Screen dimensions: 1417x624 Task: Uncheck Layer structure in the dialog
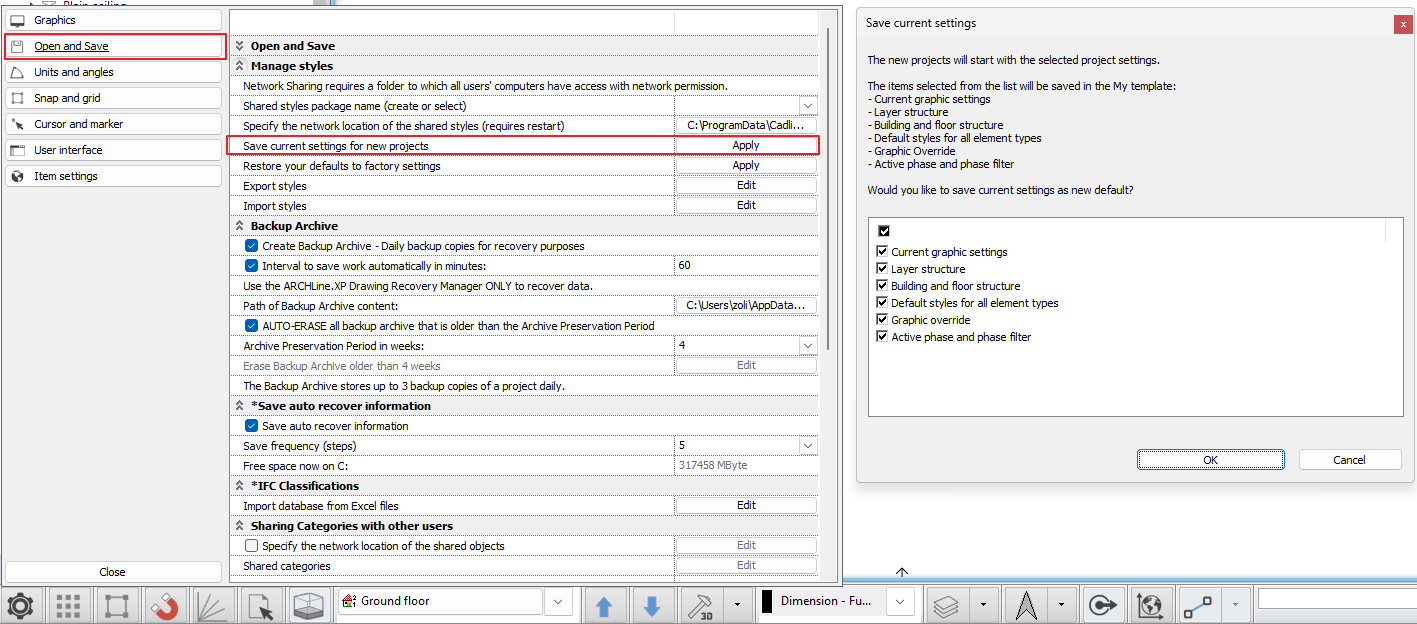click(882, 269)
